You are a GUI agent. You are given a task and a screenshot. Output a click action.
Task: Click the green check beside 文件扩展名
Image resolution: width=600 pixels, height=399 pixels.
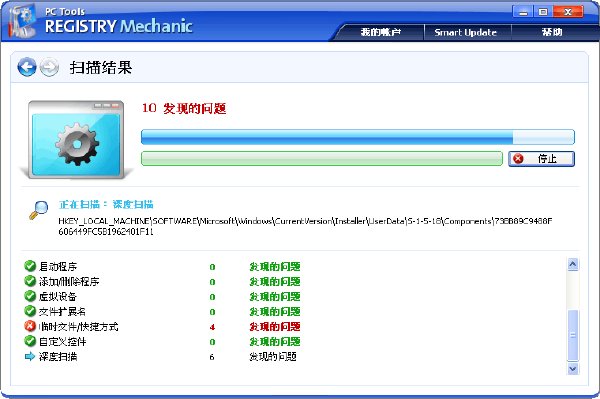[29, 311]
